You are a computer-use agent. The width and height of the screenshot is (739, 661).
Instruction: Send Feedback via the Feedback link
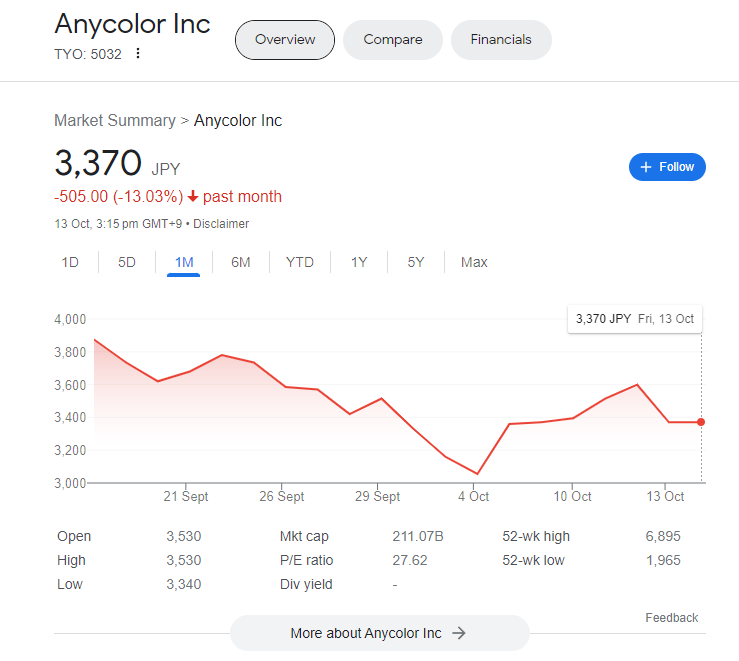[671, 618]
